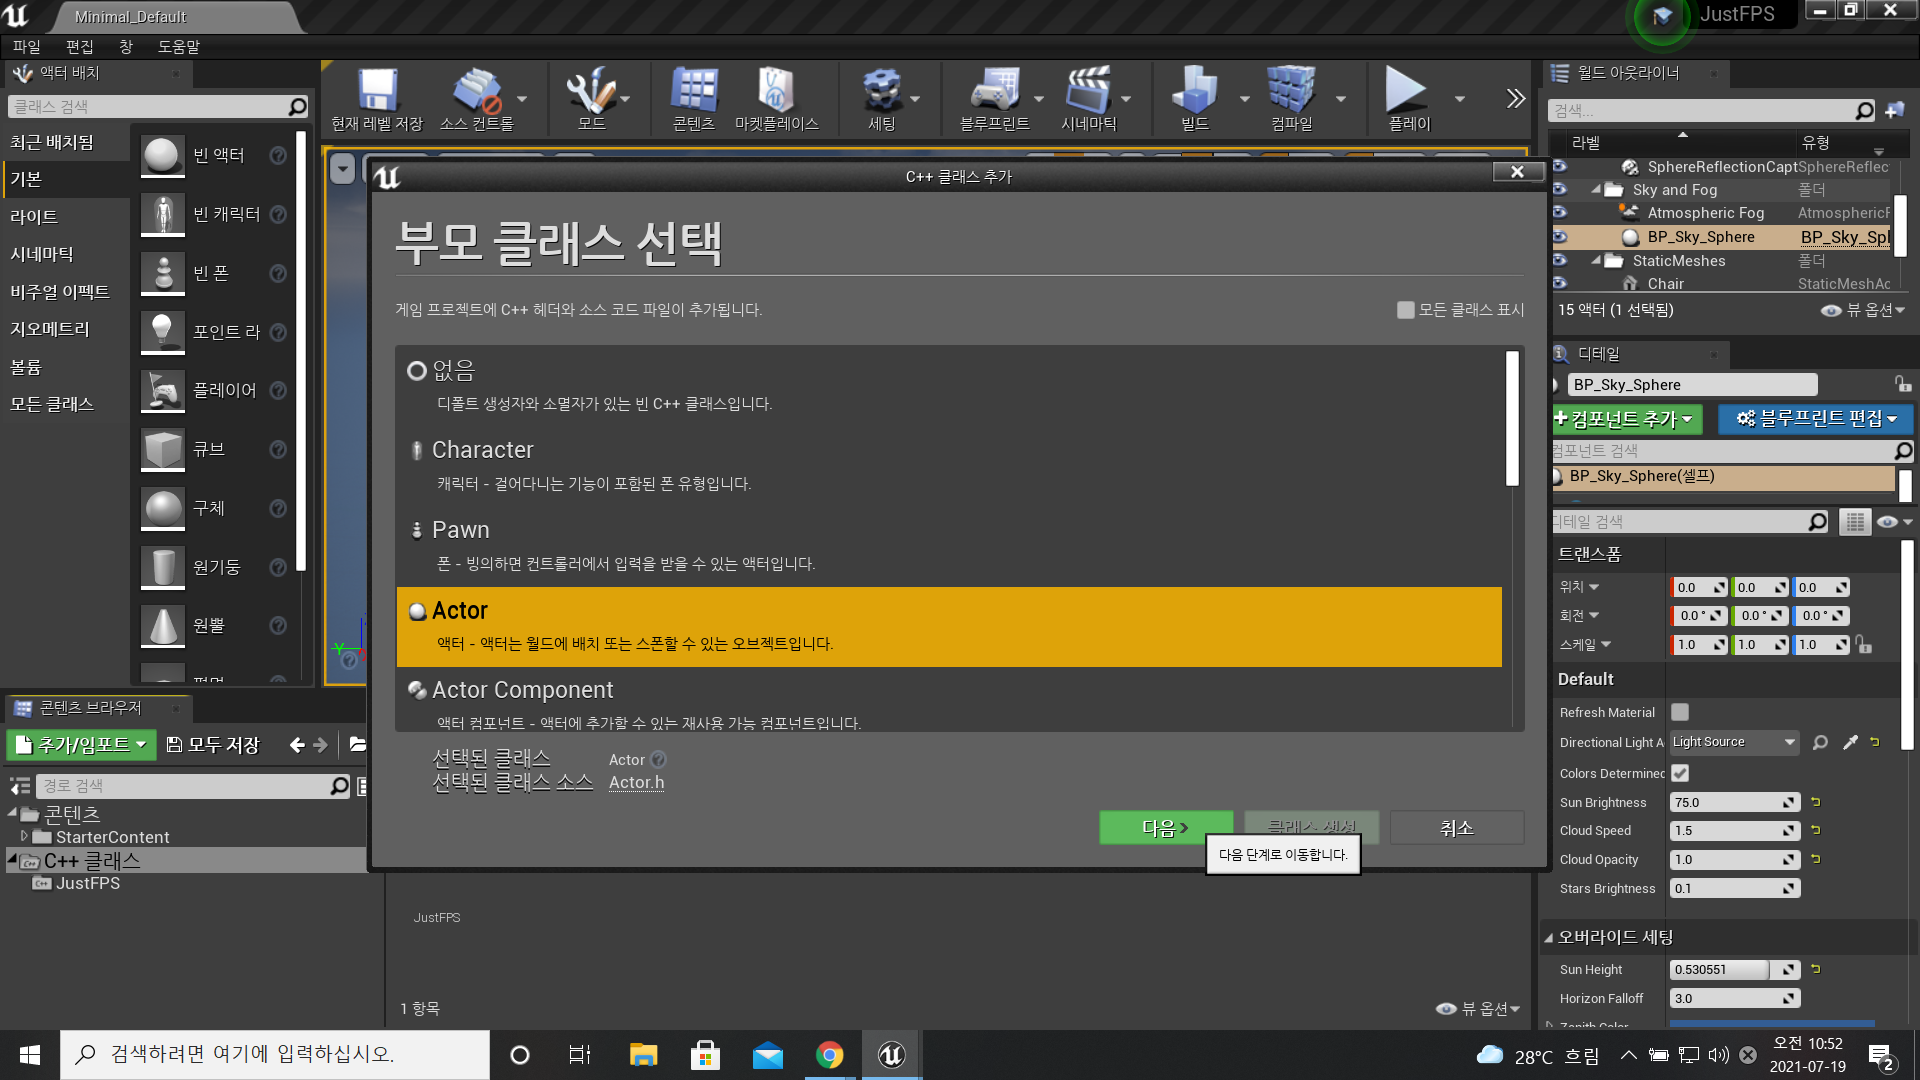Toggle visibility eye for BP_Sky_Sphere
The height and width of the screenshot is (1080, 1920).
click(x=1559, y=237)
